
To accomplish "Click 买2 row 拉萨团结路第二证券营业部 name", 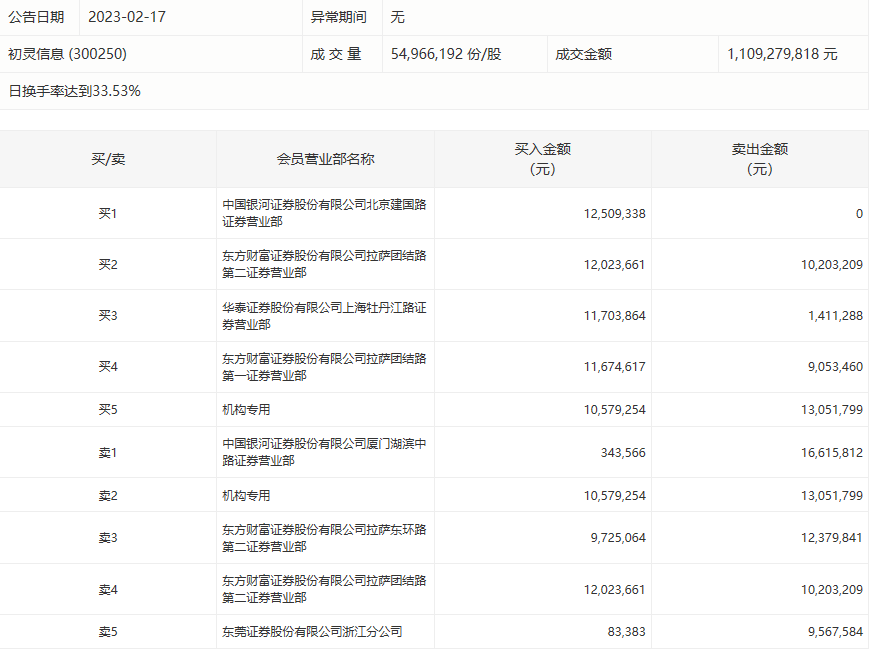I will pos(325,264).
